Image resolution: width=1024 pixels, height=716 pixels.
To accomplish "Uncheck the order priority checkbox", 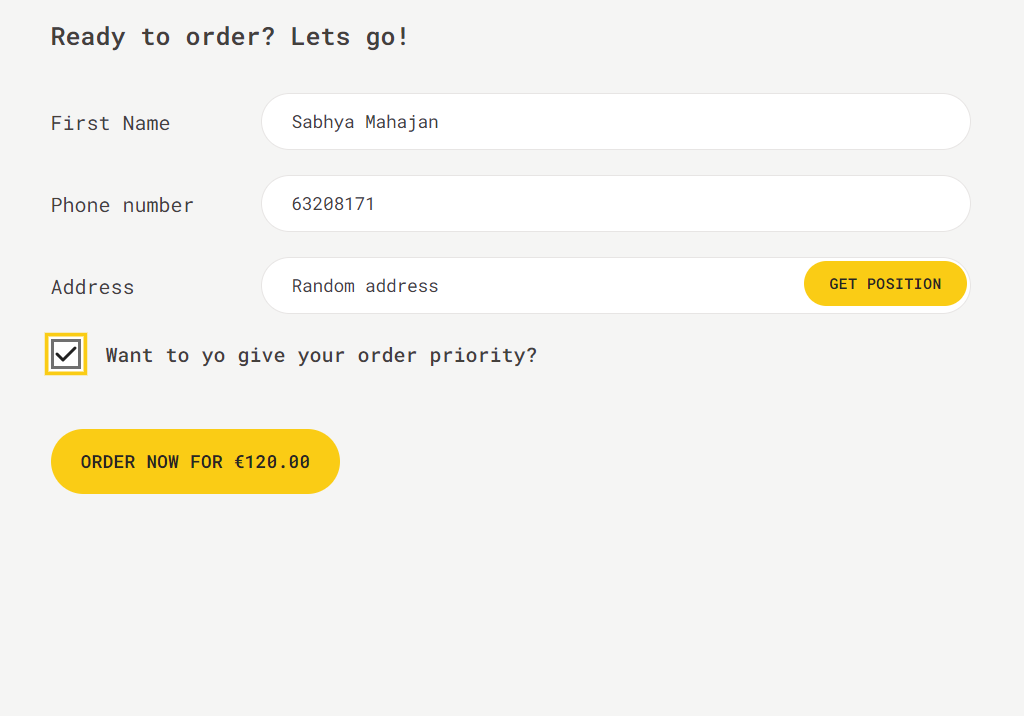I will [x=66, y=354].
